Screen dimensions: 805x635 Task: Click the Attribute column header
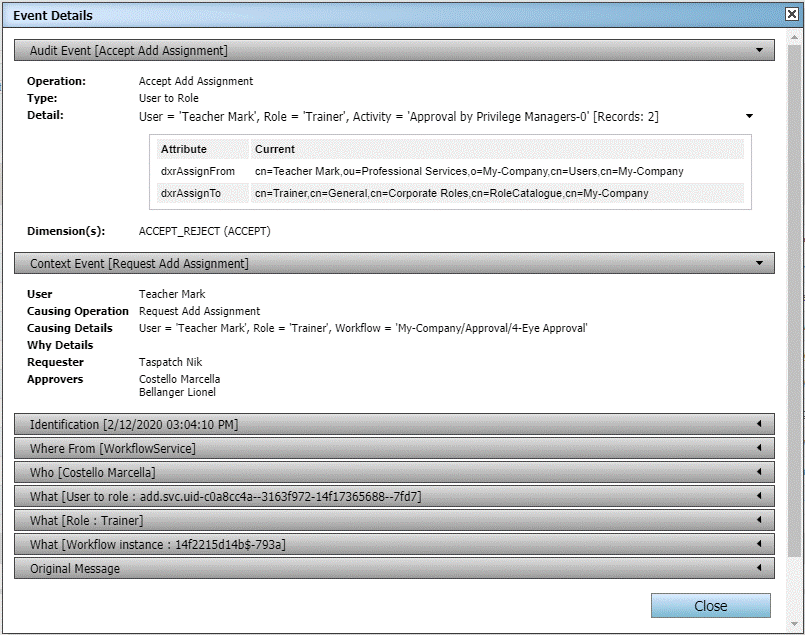[184, 149]
